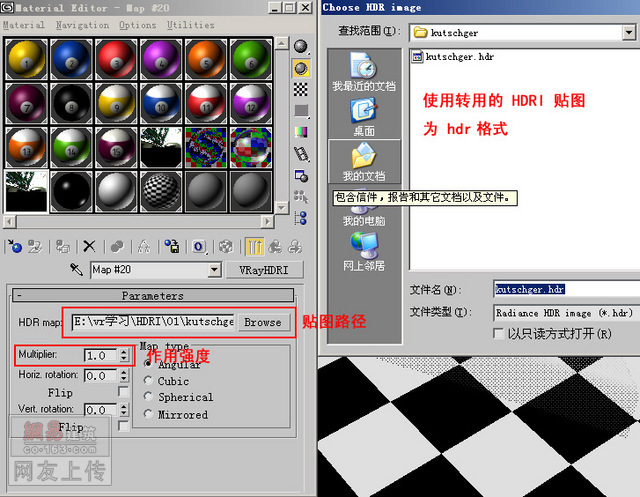Click the Go Forward to Sibling icon

tap(295, 246)
